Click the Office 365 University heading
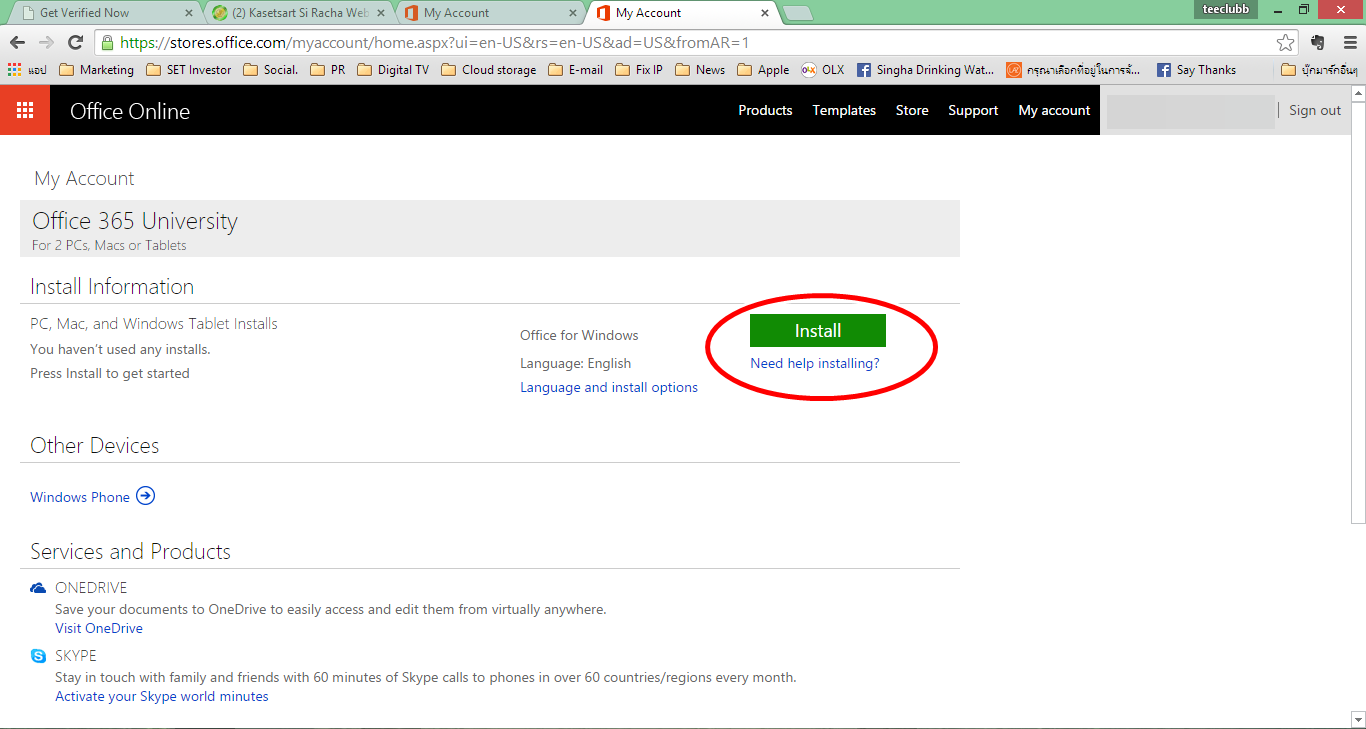Viewport: 1366px width, 729px height. [135, 221]
